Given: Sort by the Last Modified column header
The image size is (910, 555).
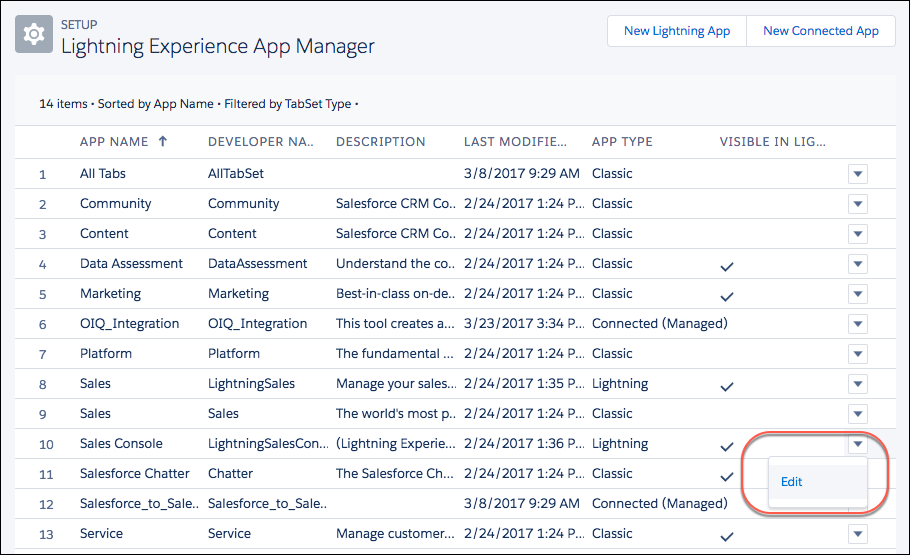Looking at the screenshot, I should [x=515, y=142].
